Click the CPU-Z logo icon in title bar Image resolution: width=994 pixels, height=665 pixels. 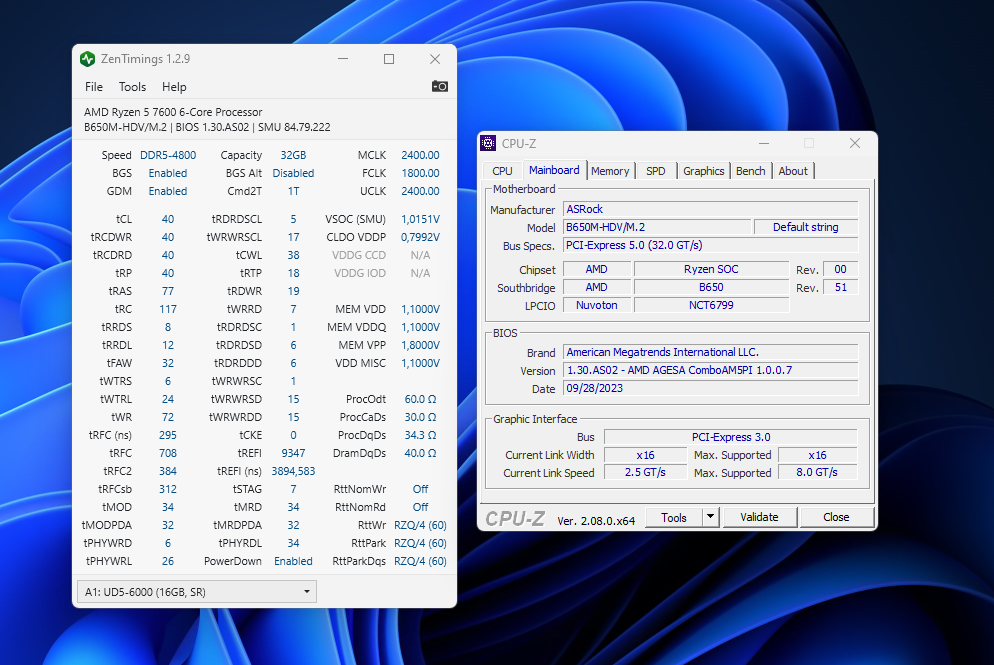click(x=488, y=143)
